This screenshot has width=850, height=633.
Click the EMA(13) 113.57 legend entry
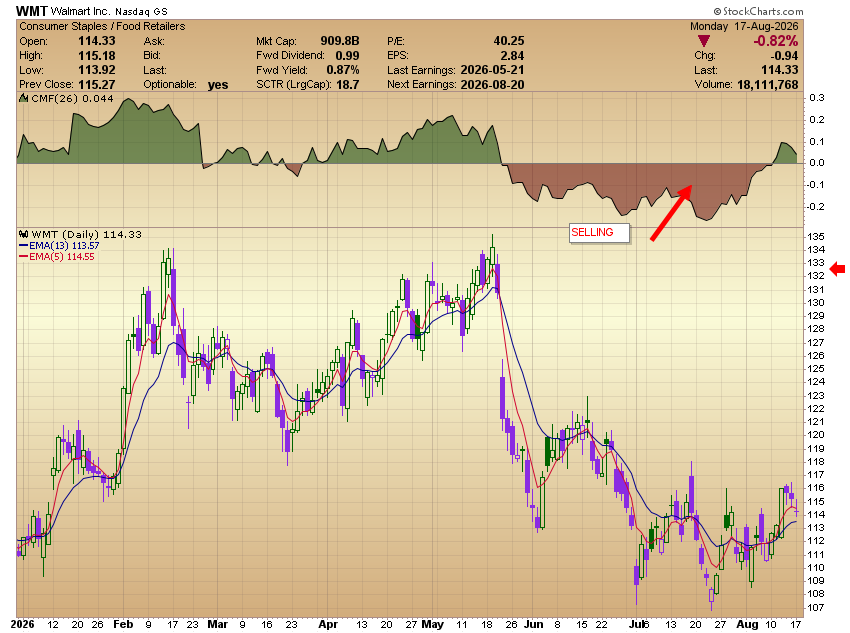pos(64,246)
